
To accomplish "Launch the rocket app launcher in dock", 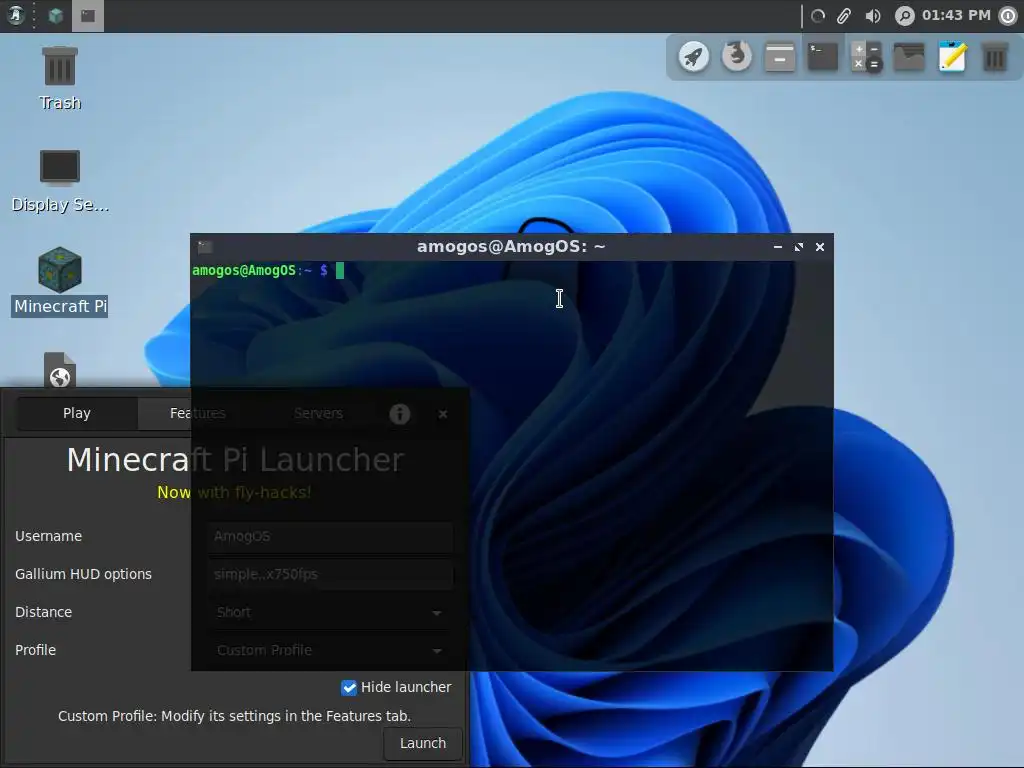I will click(694, 57).
